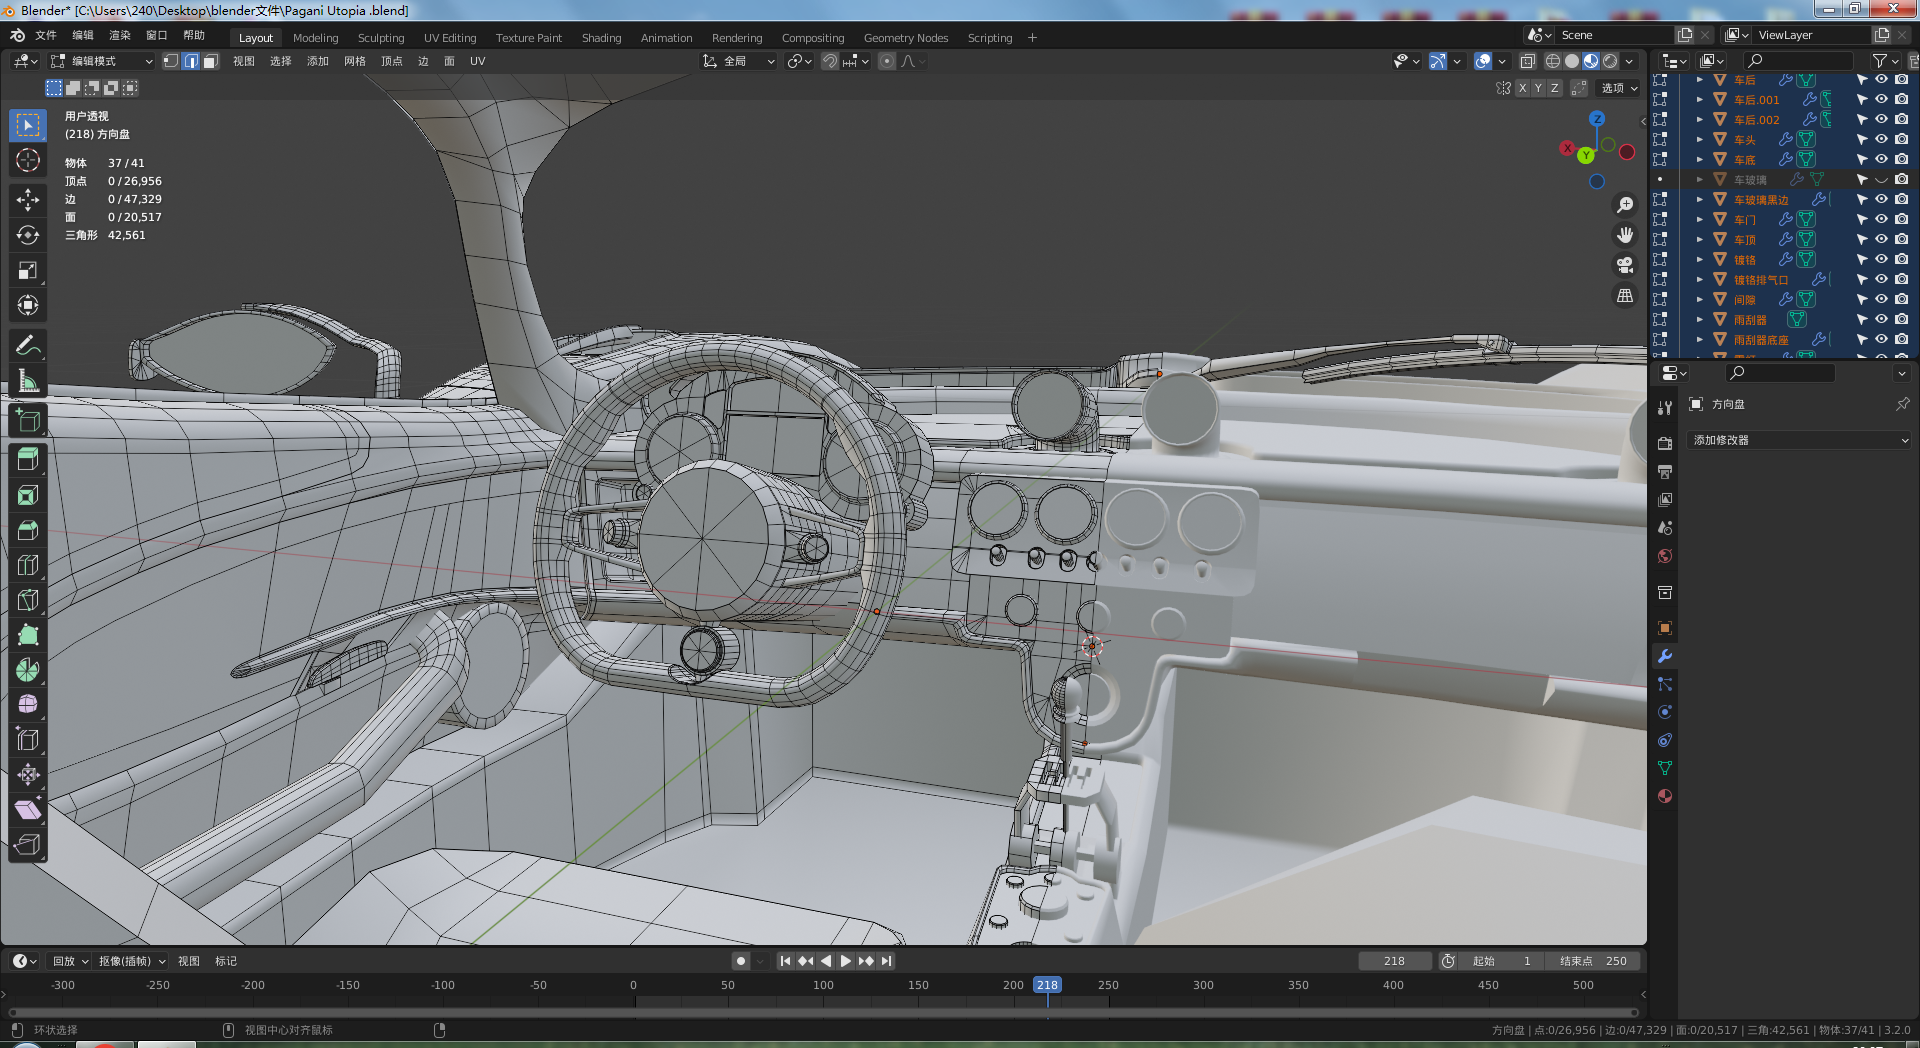Activate the 3D Cursor tool
The width and height of the screenshot is (1920, 1048).
(x=28, y=160)
